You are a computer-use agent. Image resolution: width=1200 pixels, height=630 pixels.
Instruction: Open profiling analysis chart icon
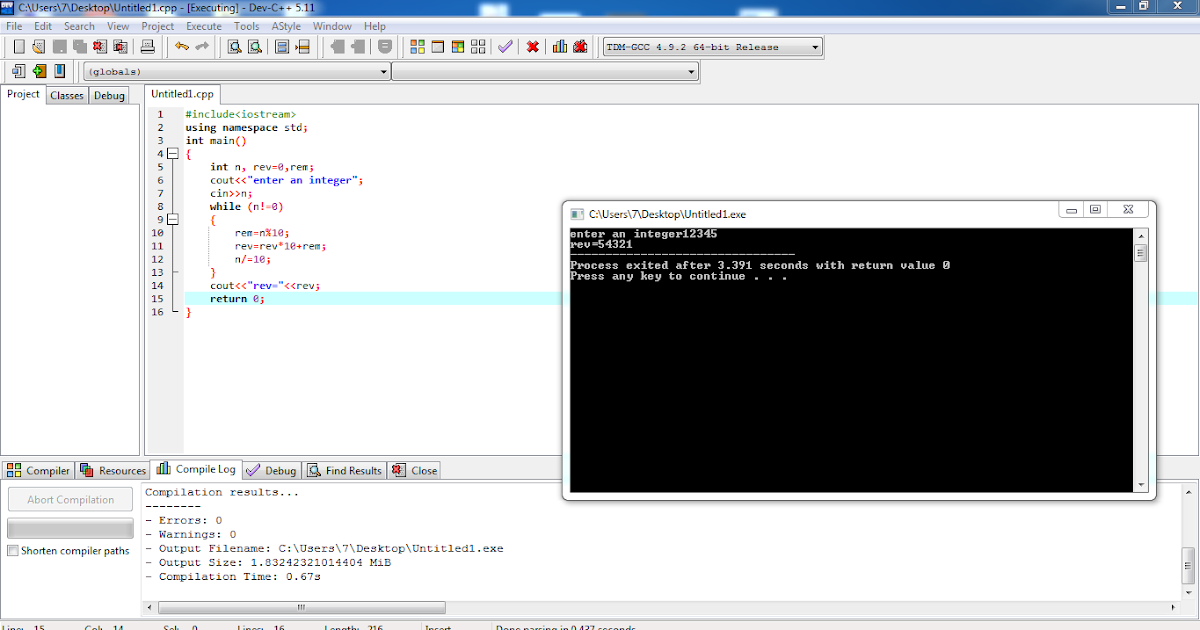560,46
